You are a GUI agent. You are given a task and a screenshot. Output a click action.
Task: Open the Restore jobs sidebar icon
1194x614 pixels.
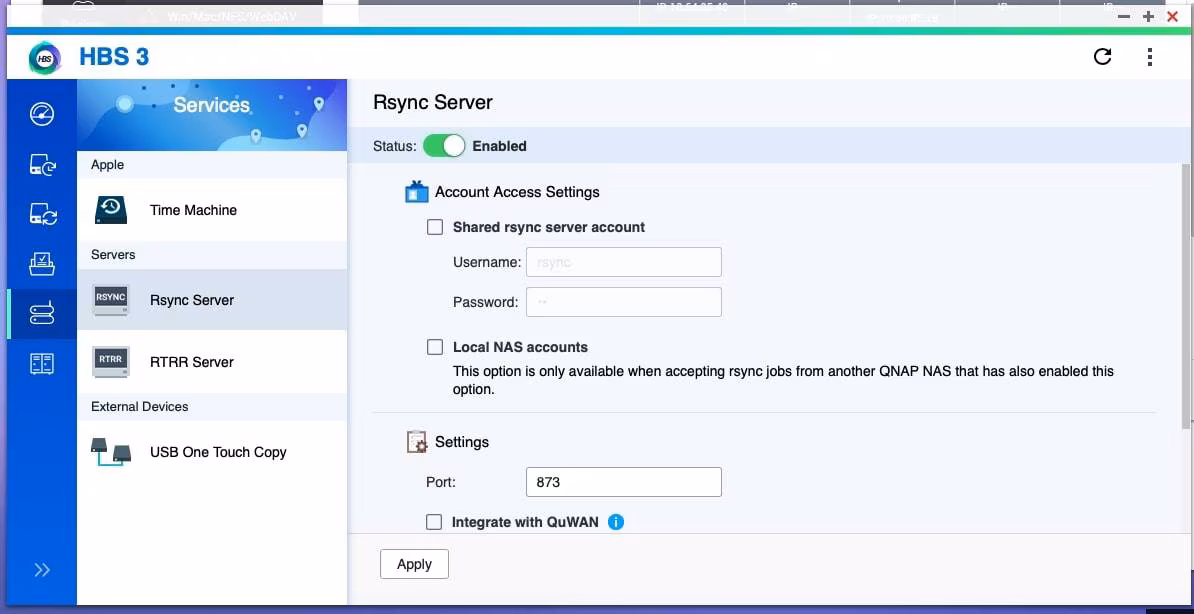[x=42, y=264]
